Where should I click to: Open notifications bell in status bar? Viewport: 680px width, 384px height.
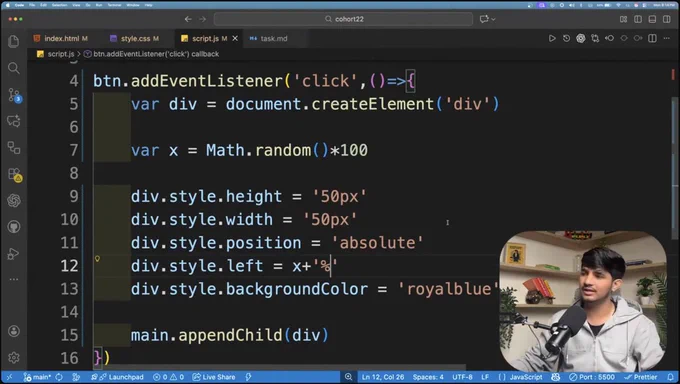pyautogui.click(x=670, y=377)
